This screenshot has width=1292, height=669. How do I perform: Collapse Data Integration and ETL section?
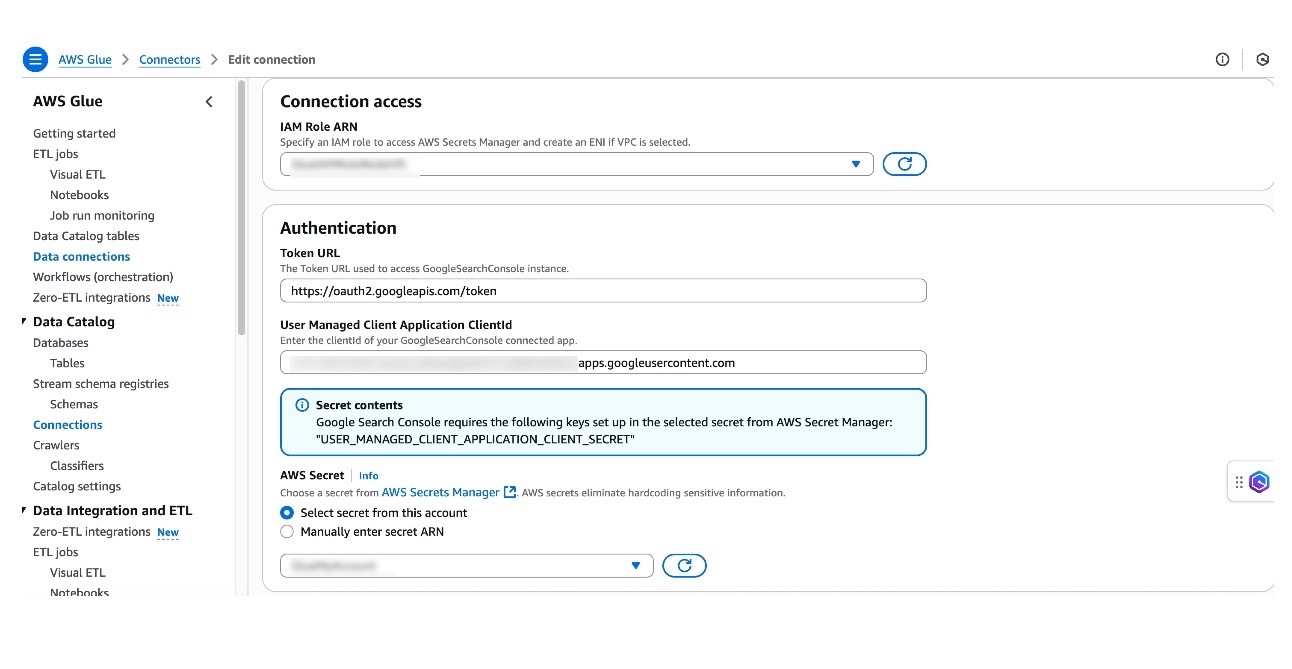pos(24,511)
